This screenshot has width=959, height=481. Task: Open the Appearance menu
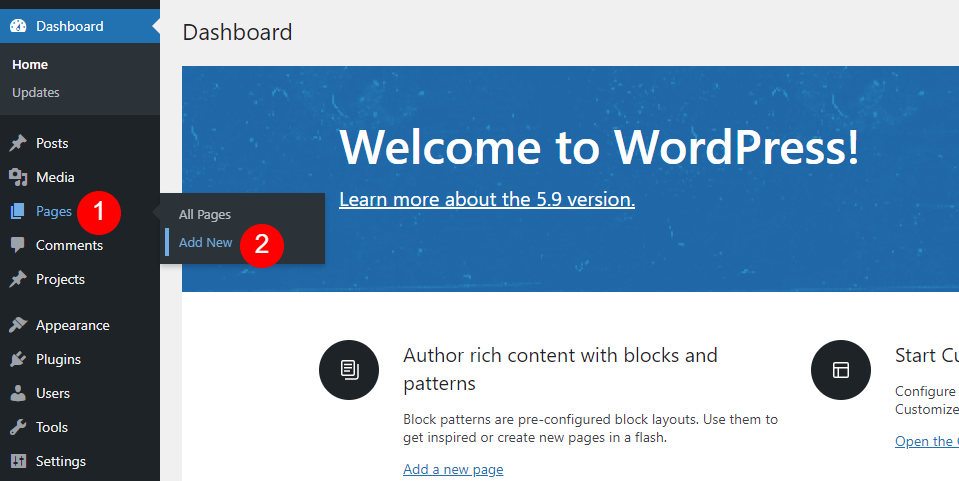point(80,325)
